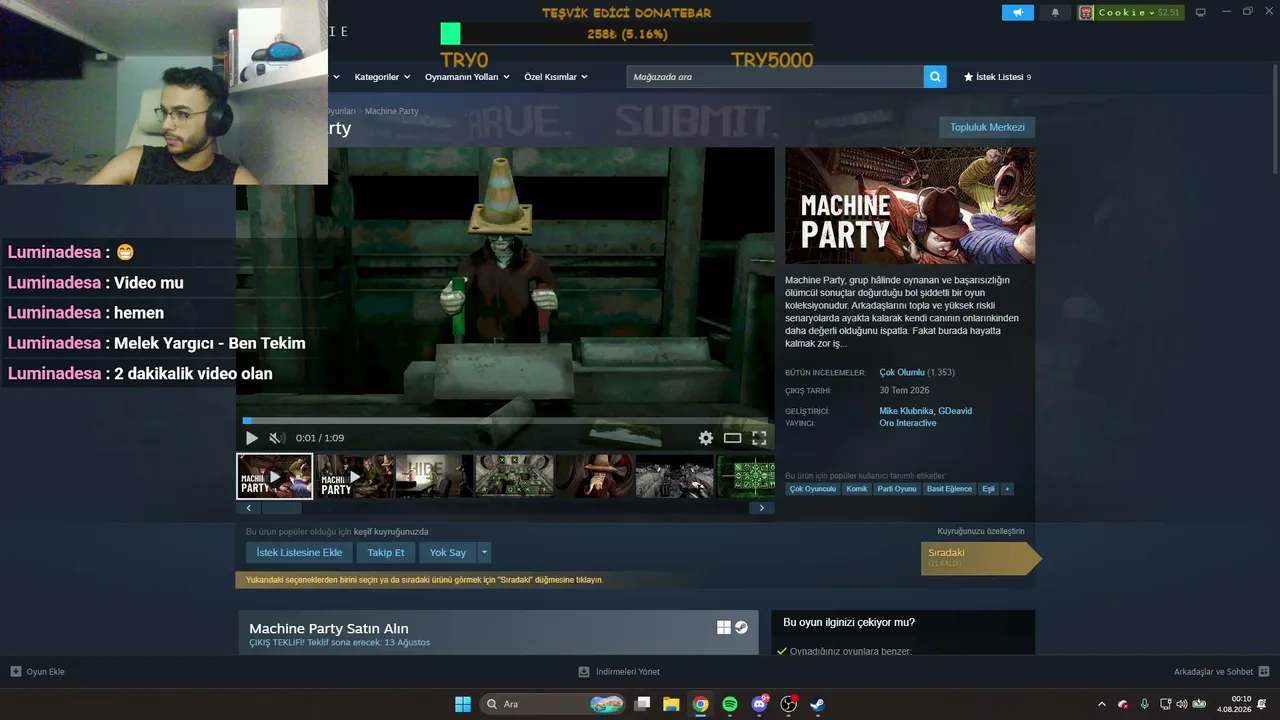Open Kuyruğunuzu özelleştirin link

pyautogui.click(x=981, y=531)
